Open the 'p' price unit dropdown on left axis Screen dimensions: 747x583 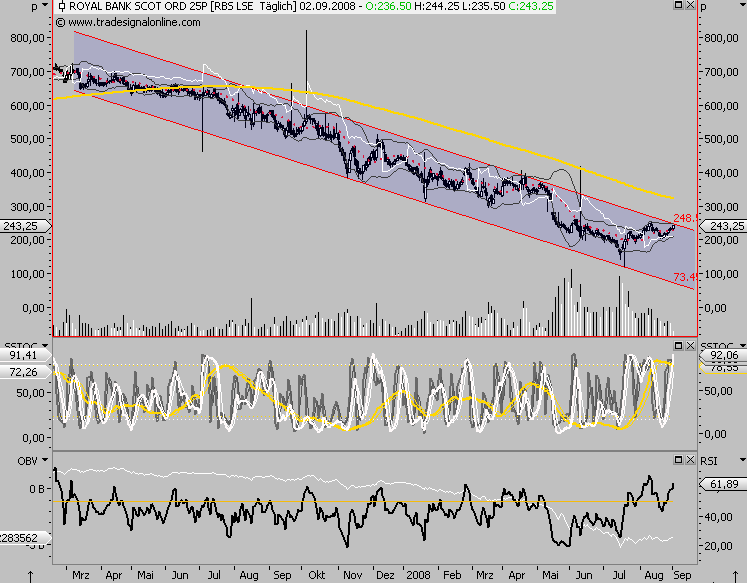[45, 5]
